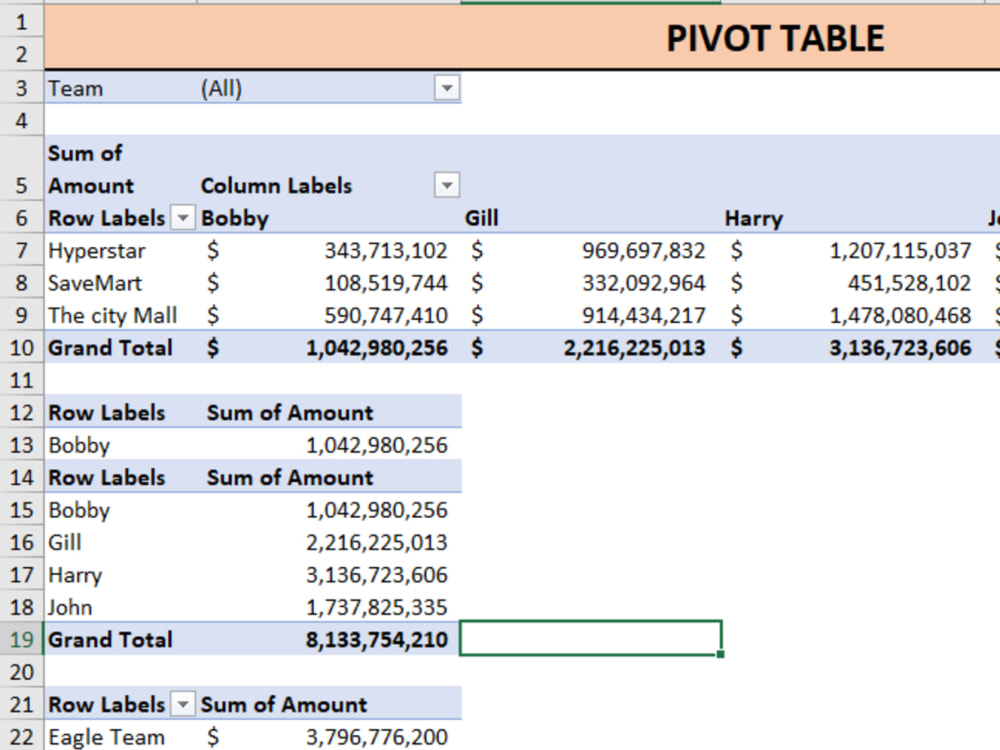Click the fill handle of the selected cell

[721, 654]
